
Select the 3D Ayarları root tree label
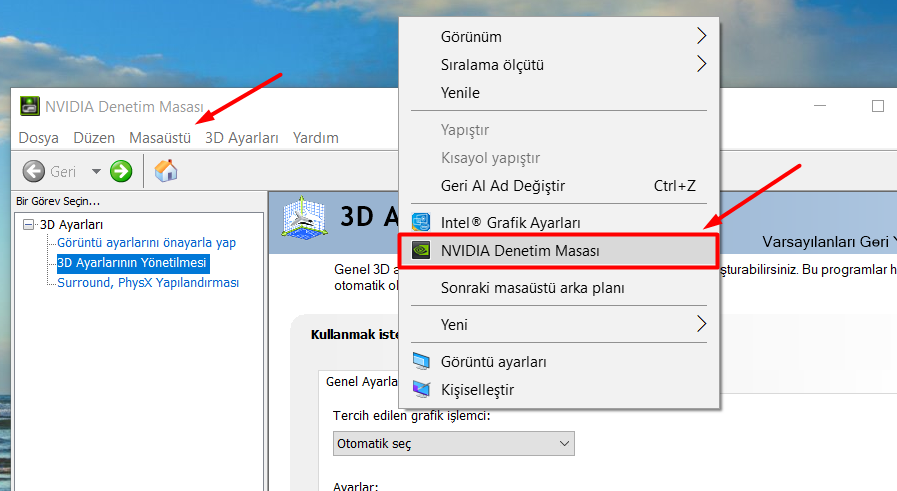click(x=72, y=225)
